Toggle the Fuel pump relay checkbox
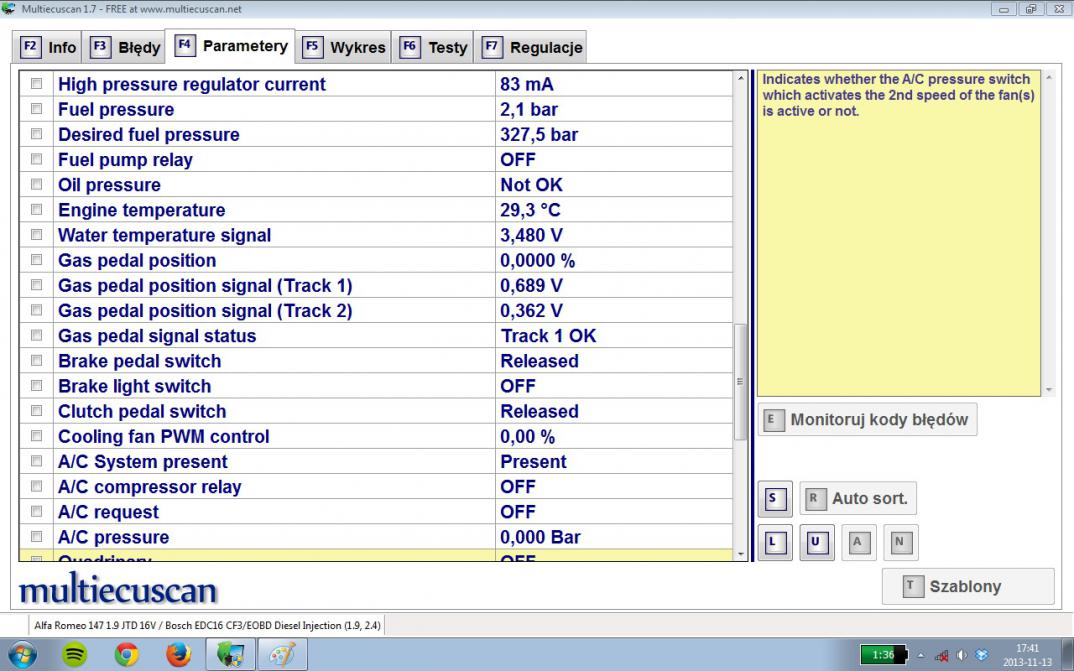The height and width of the screenshot is (671, 1074). pyautogui.click(x=36, y=159)
